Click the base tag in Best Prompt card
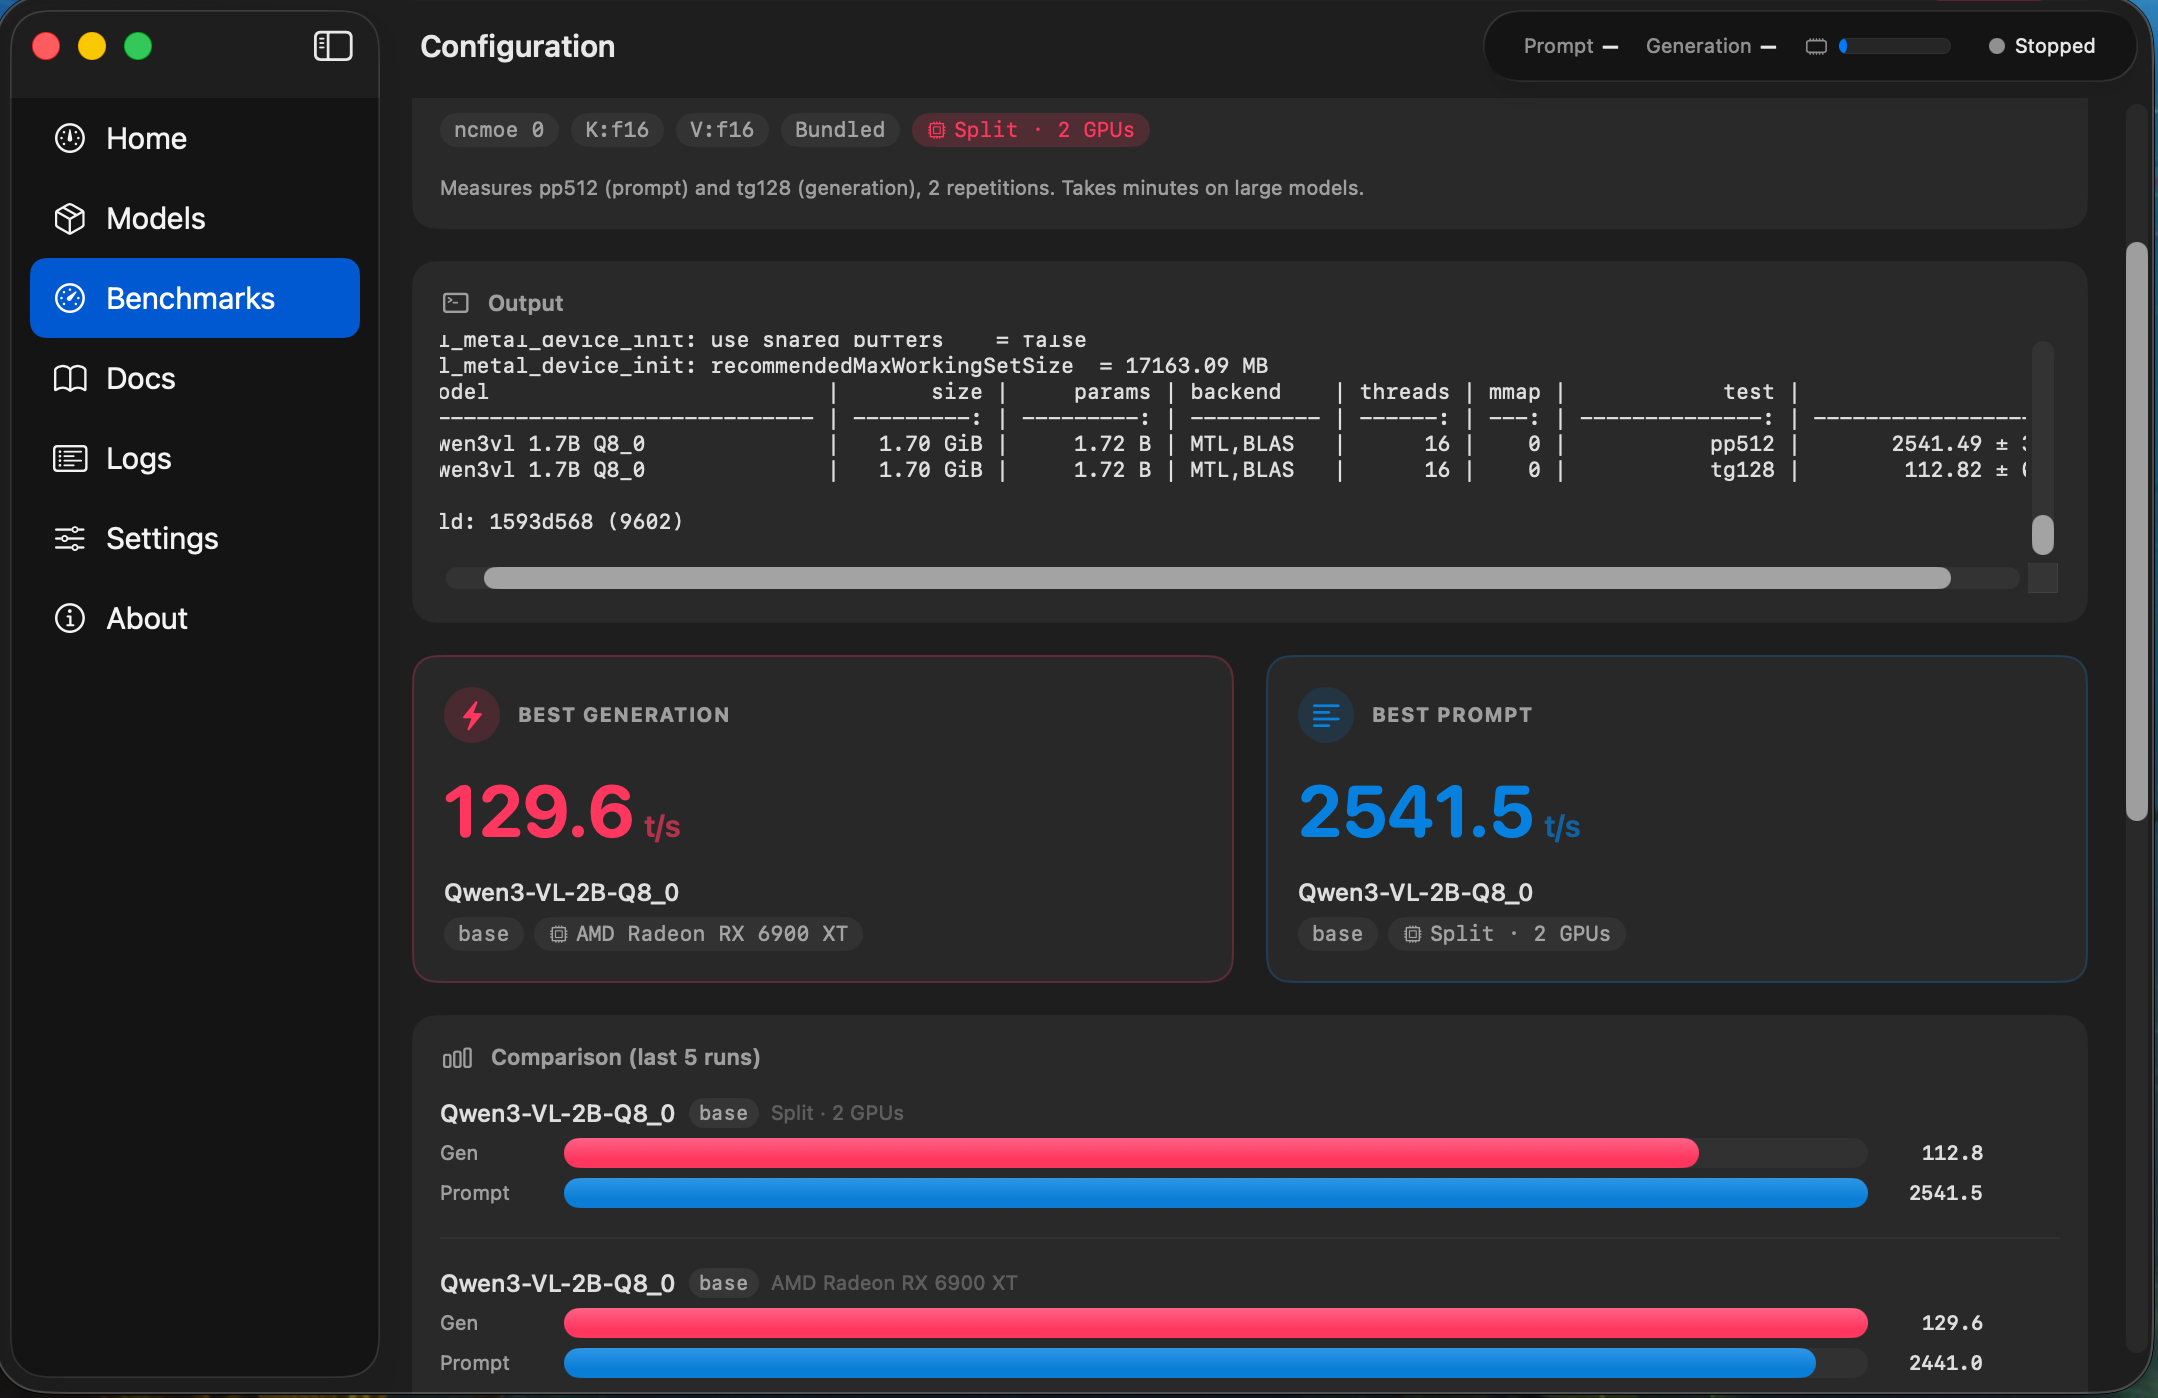2158x1398 pixels. click(x=1338, y=934)
